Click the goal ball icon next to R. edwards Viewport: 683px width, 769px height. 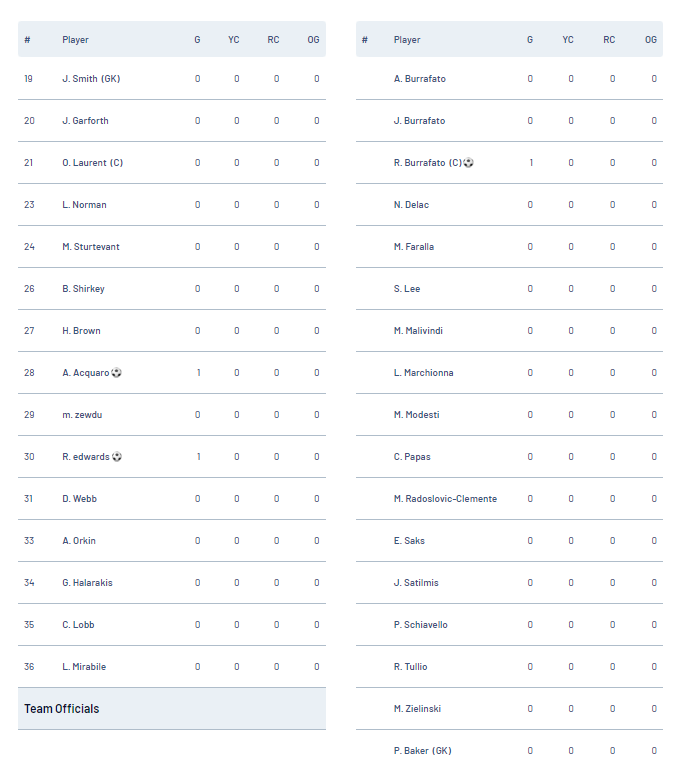coord(117,457)
